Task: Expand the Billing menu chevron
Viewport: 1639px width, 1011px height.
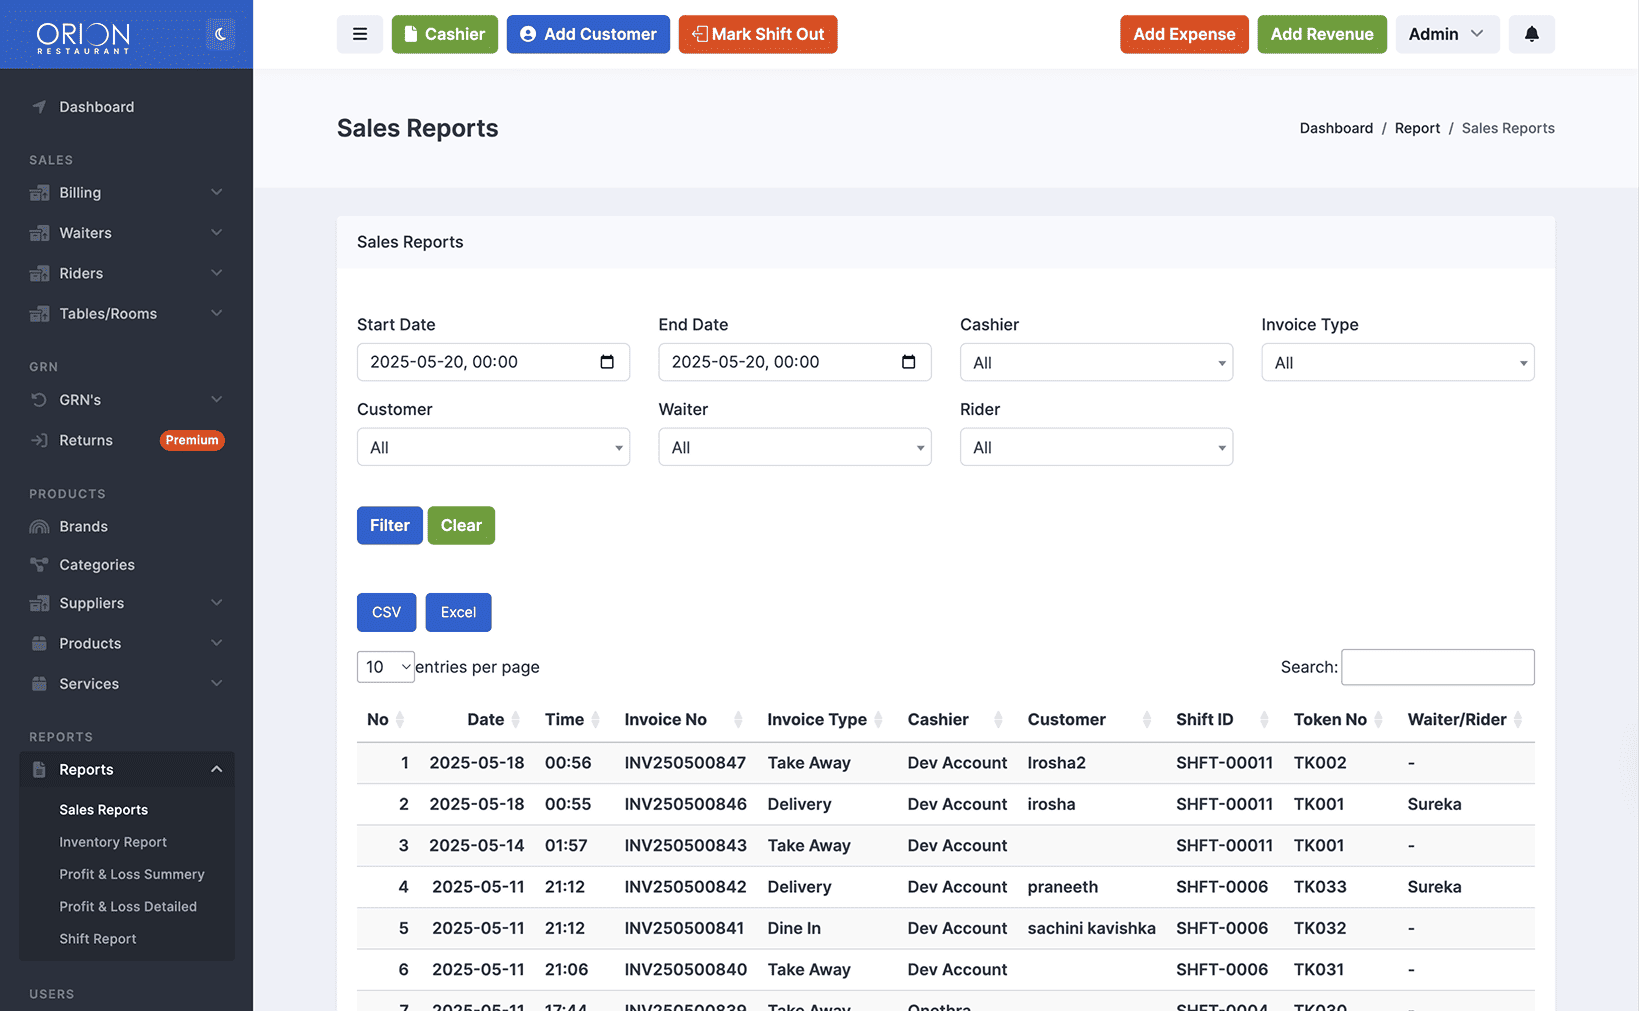Action: [x=216, y=192]
